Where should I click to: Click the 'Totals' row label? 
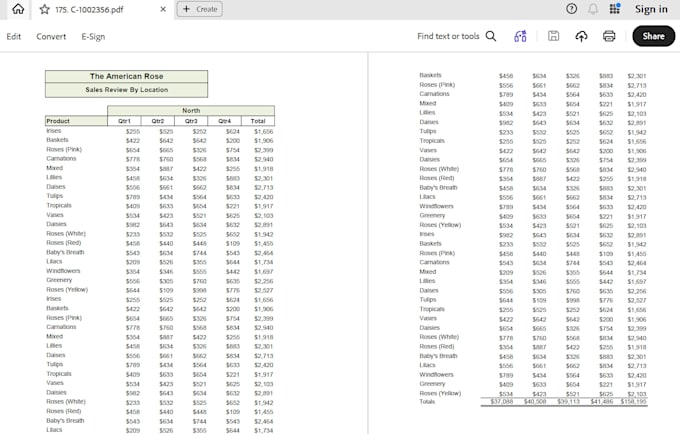(427, 401)
